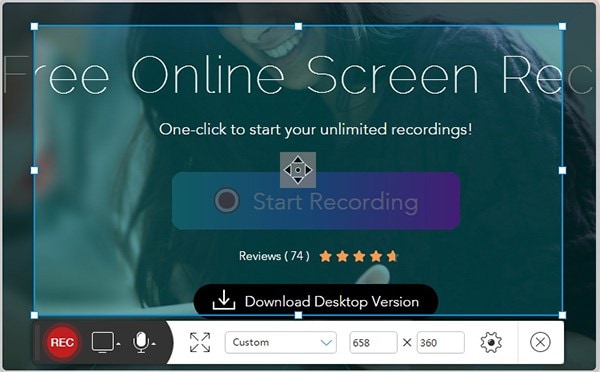
Task: Click the height field showing 360
Action: tap(441, 342)
